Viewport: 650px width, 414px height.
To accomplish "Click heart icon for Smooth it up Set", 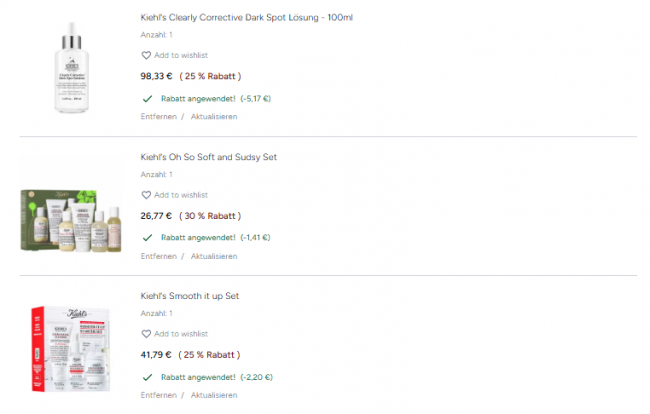I will tap(146, 334).
